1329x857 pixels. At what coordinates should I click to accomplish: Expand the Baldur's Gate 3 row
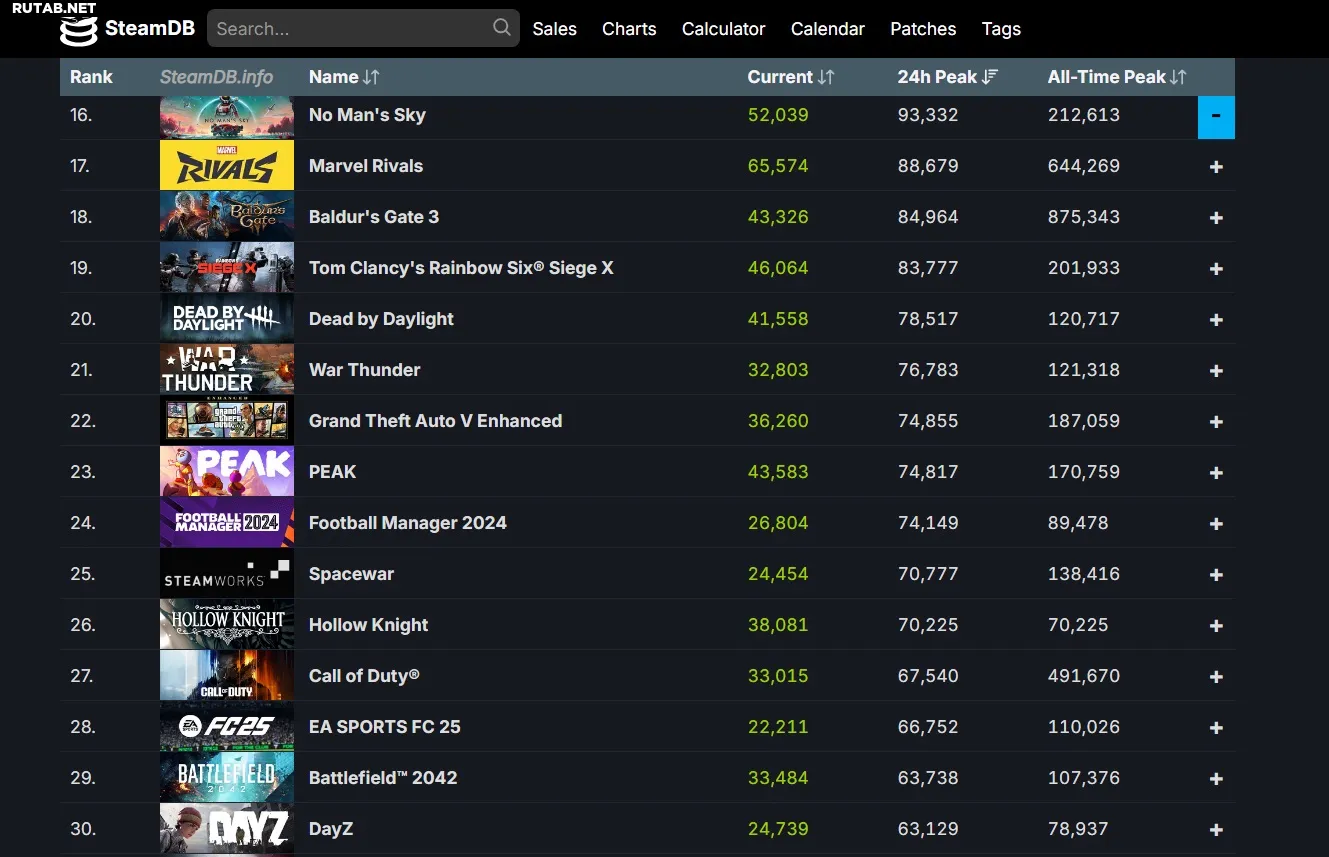(1216, 218)
